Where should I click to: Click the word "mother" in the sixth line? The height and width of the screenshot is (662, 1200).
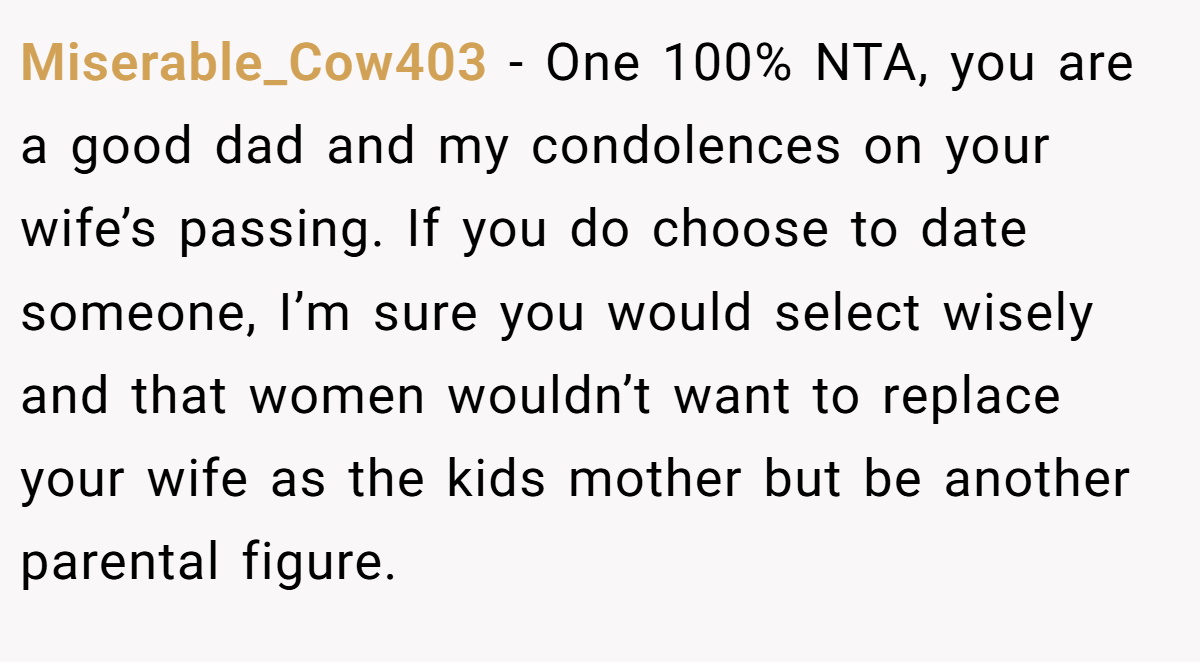(655, 479)
